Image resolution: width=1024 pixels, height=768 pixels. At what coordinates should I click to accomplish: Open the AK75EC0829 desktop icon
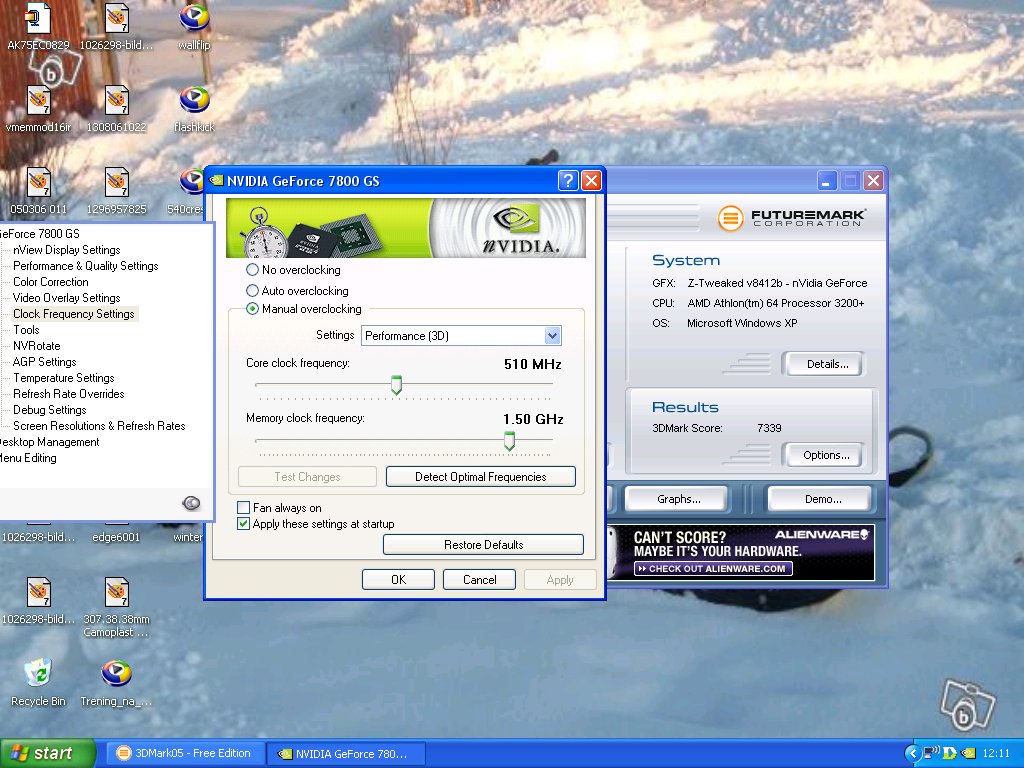(38, 19)
